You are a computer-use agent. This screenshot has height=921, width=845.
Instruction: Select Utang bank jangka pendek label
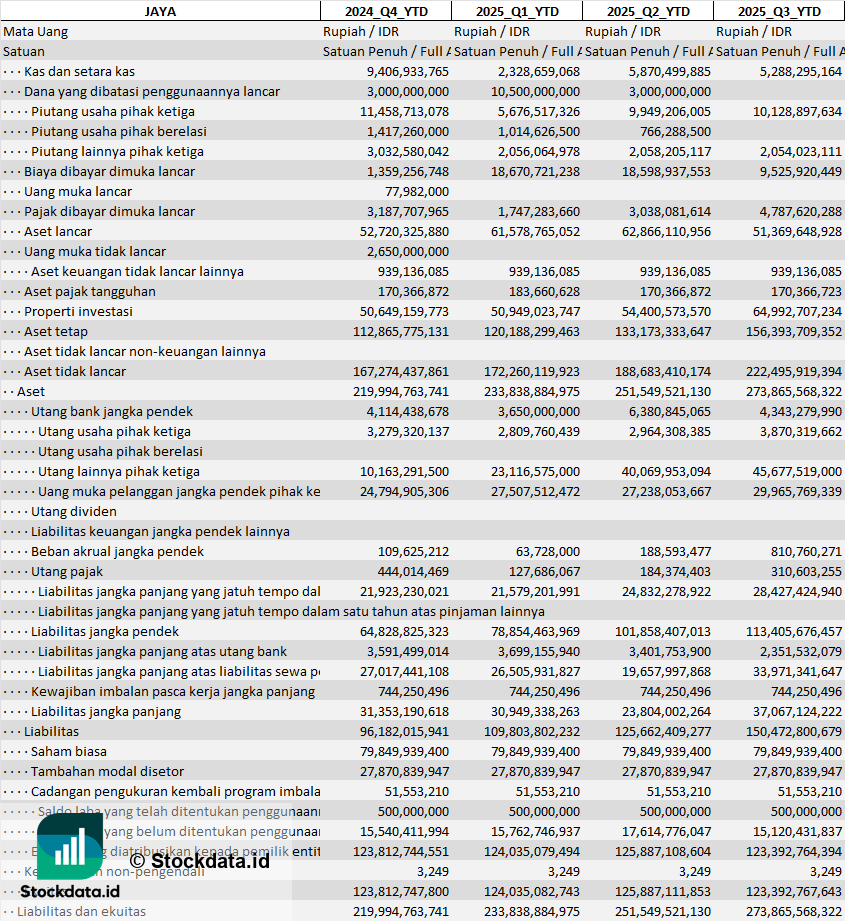click(112, 411)
